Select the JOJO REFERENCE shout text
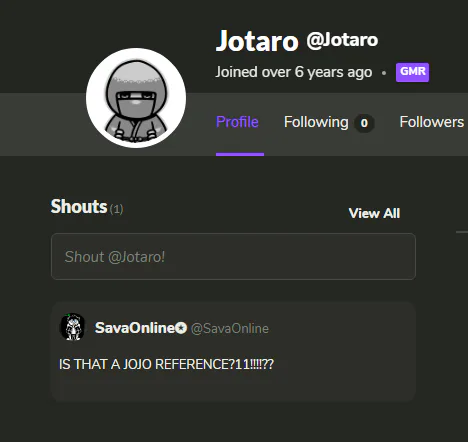The height and width of the screenshot is (442, 468). click(x=166, y=364)
